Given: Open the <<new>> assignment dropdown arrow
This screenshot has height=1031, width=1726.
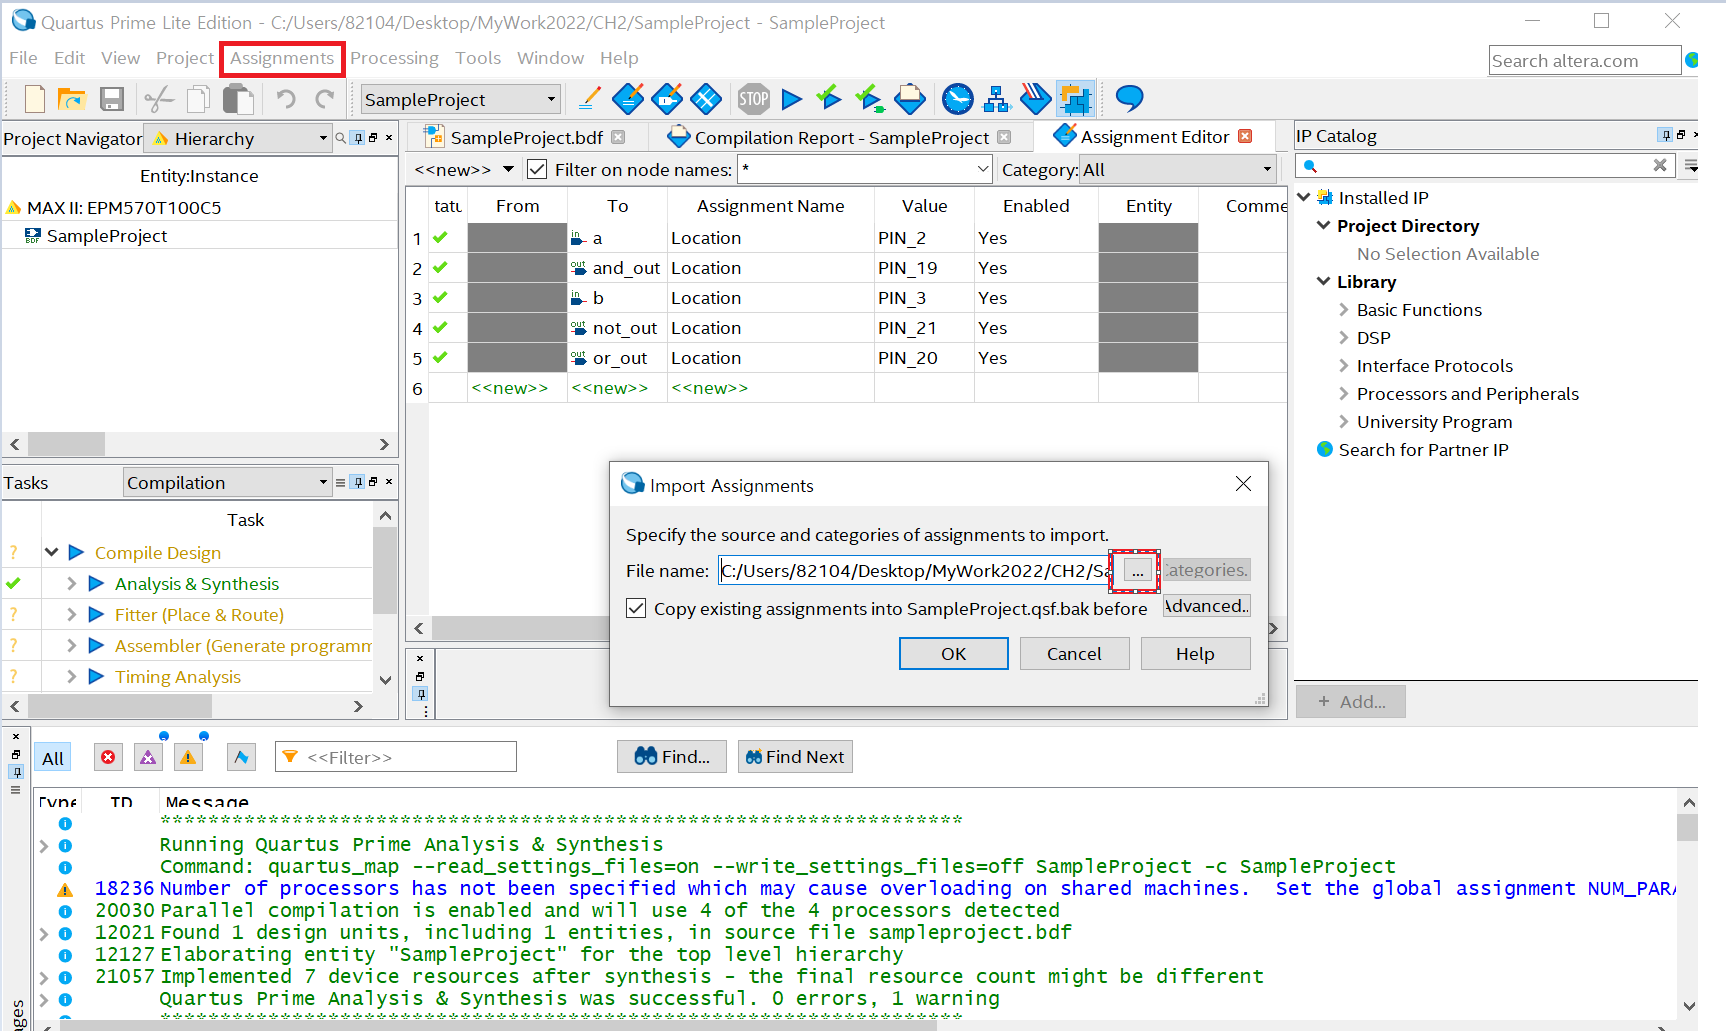Looking at the screenshot, I should 508,169.
